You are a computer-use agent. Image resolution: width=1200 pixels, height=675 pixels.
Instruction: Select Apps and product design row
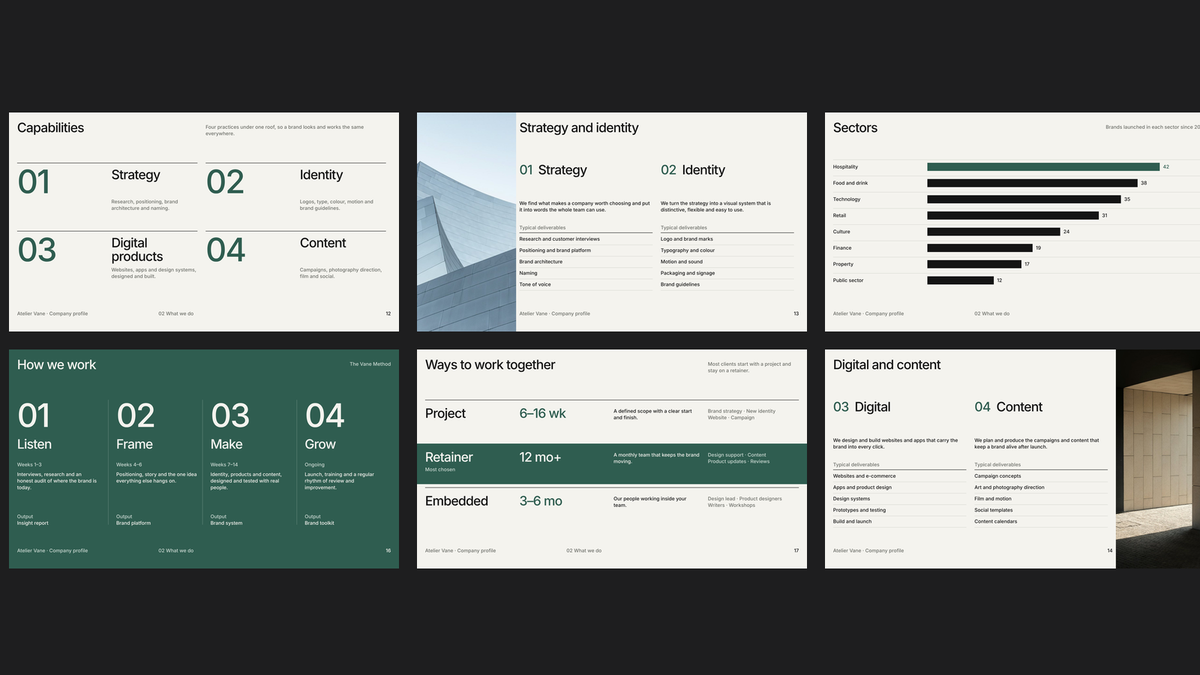click(900, 487)
